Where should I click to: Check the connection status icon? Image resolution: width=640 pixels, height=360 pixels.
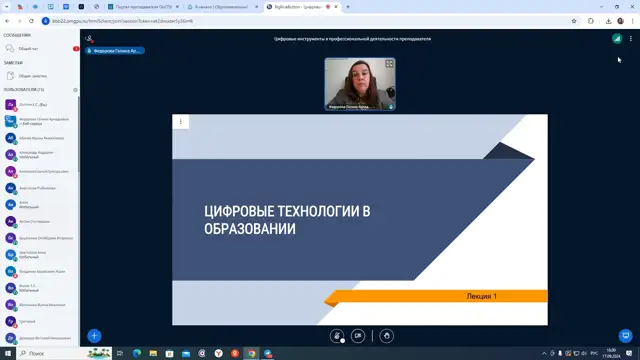pos(617,39)
